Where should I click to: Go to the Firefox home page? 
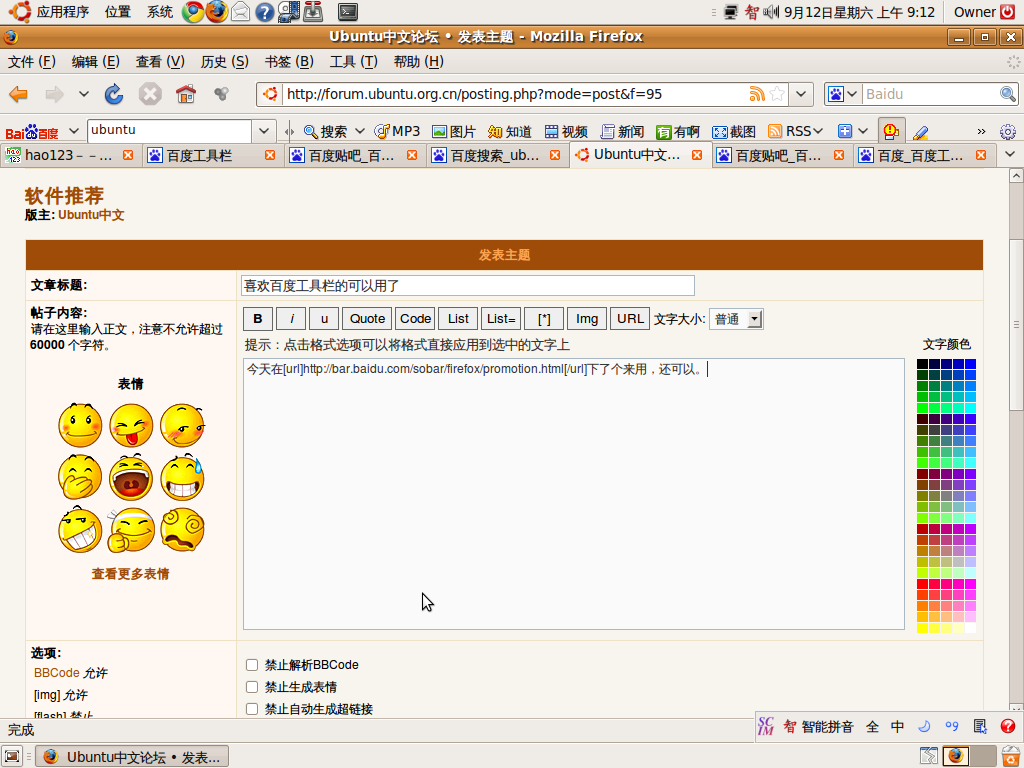pos(185,94)
